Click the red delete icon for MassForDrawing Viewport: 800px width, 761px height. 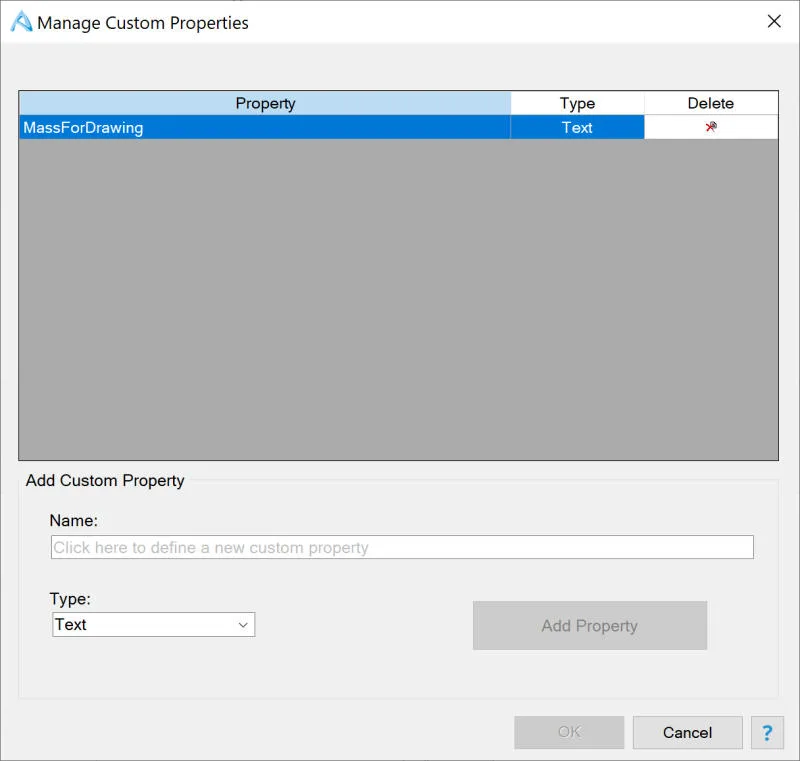tap(711, 126)
